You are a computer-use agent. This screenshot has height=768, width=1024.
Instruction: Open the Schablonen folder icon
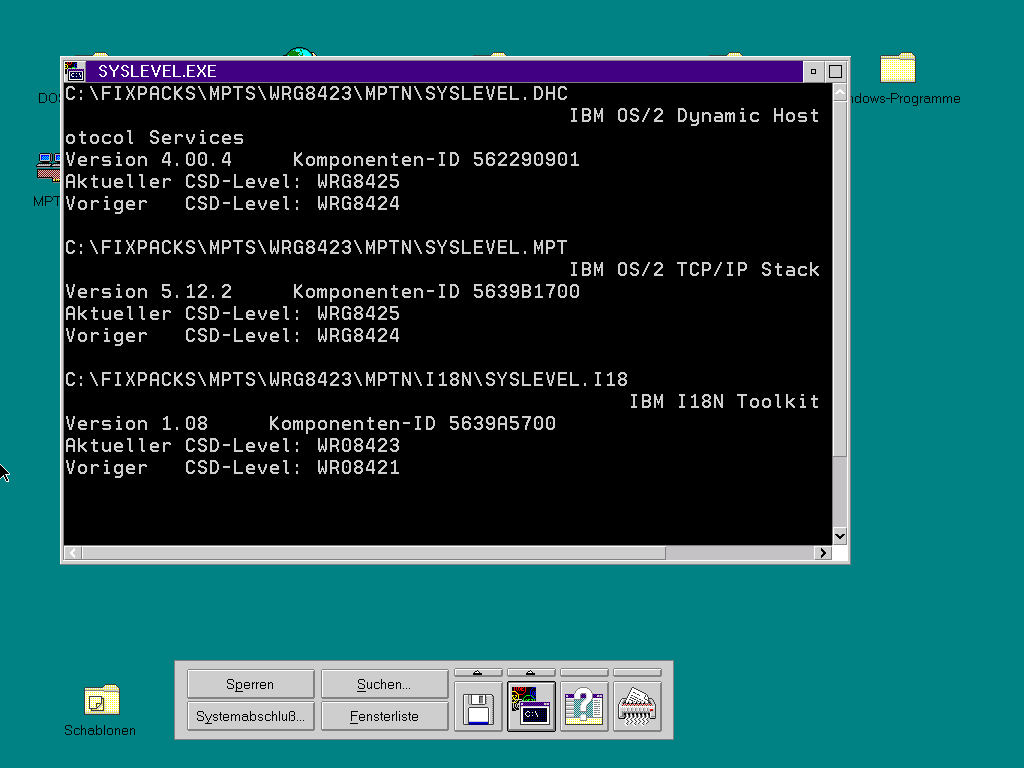tap(101, 700)
